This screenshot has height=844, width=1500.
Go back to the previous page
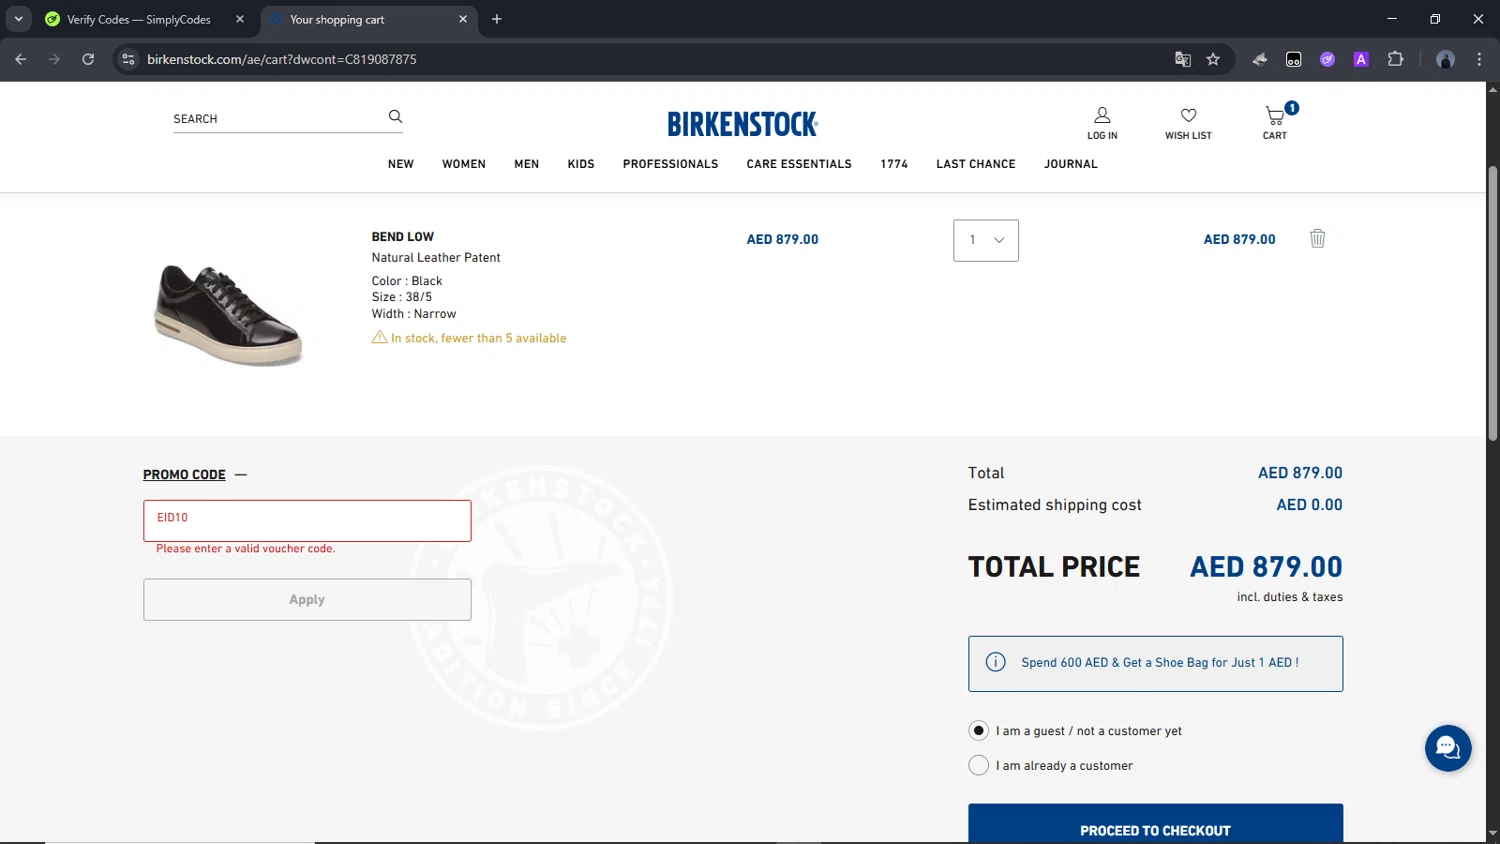21,59
